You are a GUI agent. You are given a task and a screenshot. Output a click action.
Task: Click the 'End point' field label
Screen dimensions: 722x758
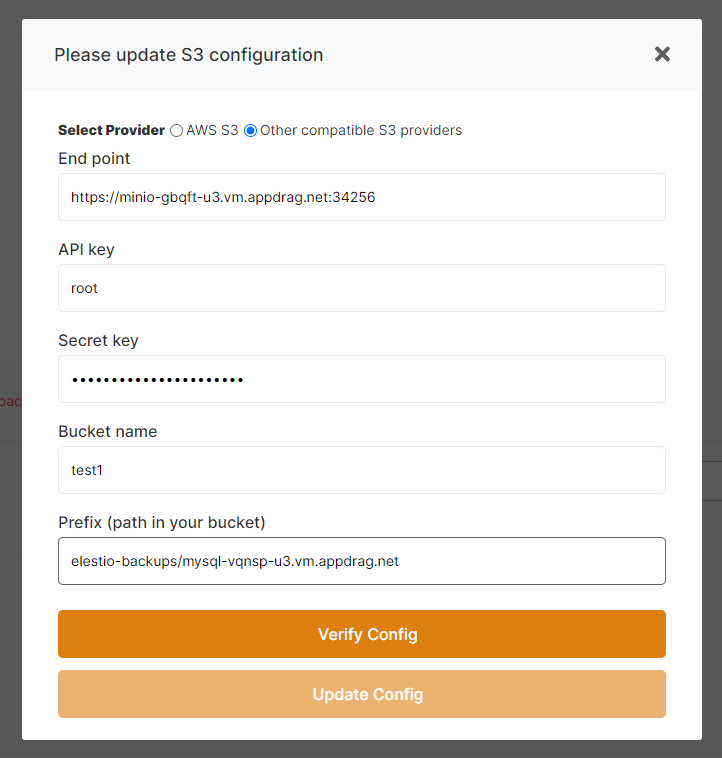[94, 158]
